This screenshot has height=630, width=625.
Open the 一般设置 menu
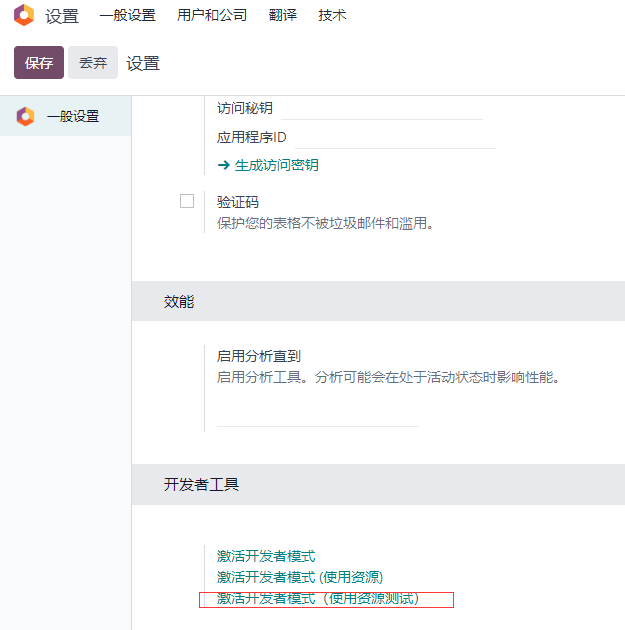pyautogui.click(x=127, y=15)
